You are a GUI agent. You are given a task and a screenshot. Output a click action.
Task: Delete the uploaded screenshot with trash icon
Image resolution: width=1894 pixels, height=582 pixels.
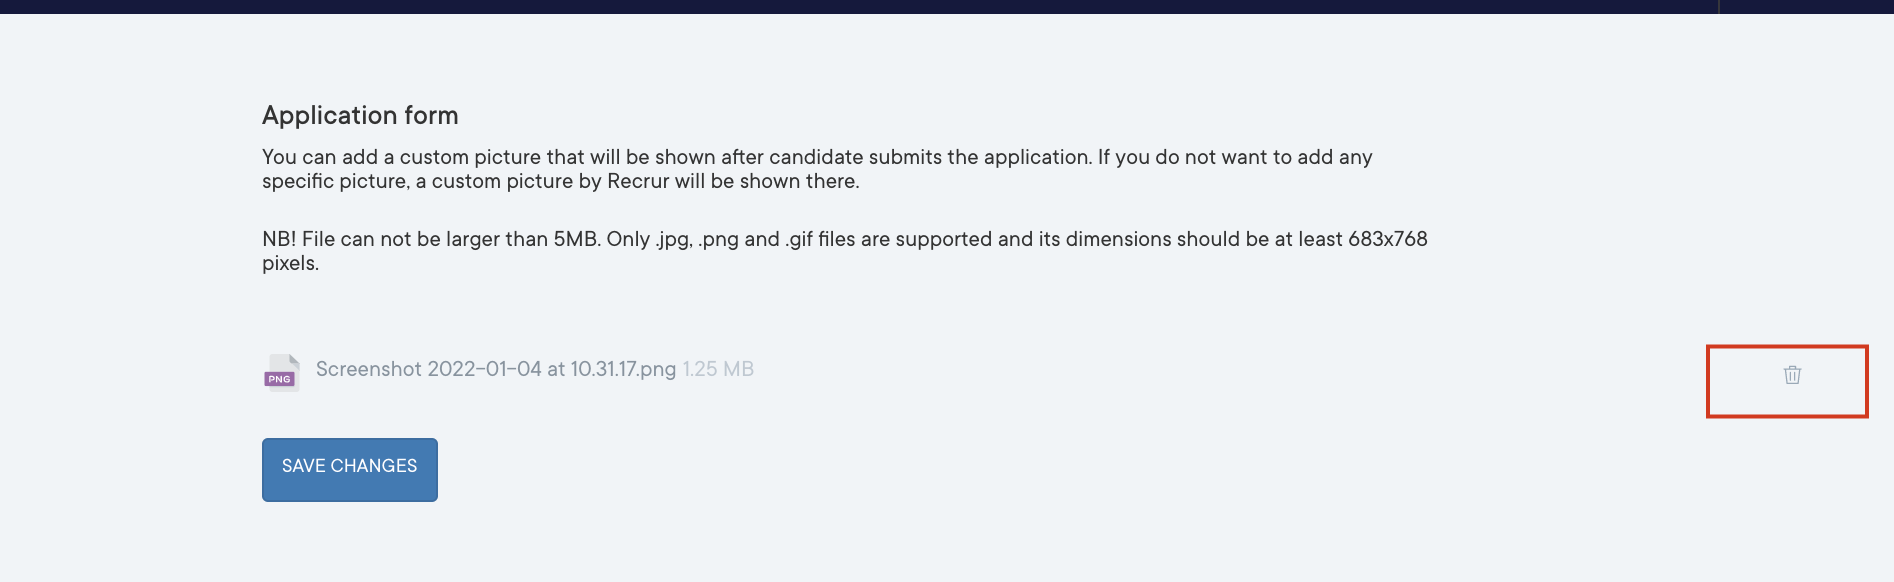pyautogui.click(x=1792, y=375)
